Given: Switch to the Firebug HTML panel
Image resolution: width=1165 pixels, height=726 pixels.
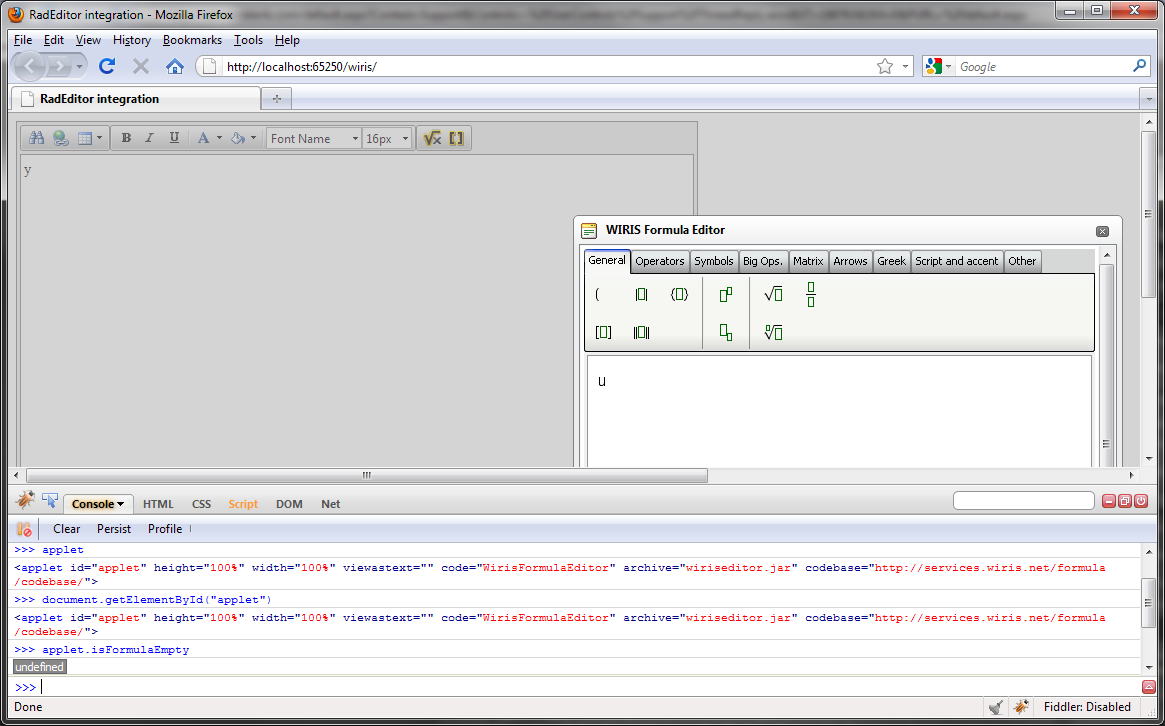Looking at the screenshot, I should 158,504.
